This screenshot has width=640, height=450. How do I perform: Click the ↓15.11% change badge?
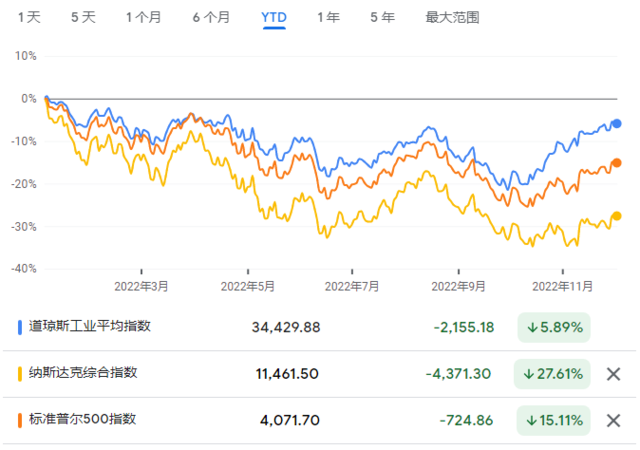[553, 420]
